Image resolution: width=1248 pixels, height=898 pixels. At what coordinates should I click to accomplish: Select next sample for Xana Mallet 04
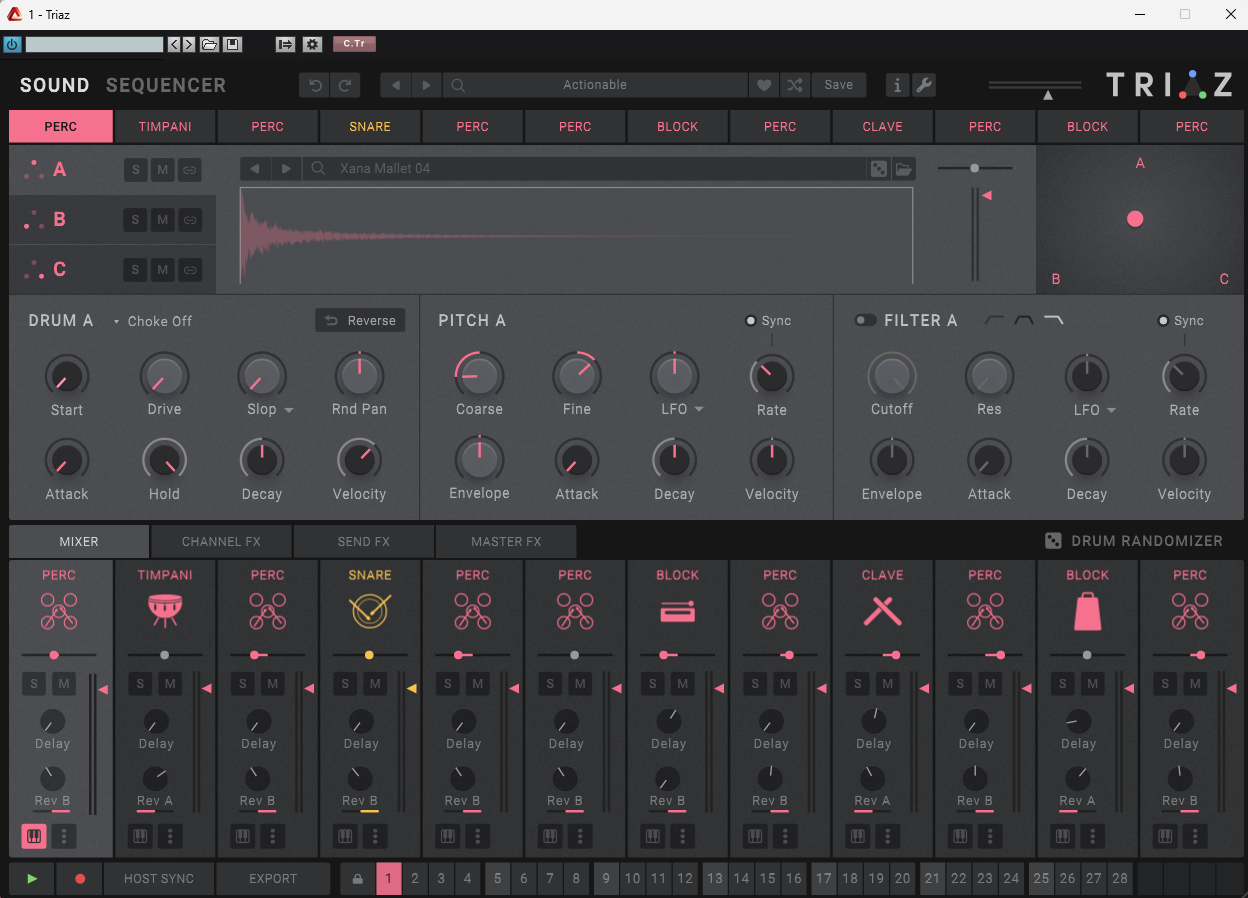(x=286, y=169)
